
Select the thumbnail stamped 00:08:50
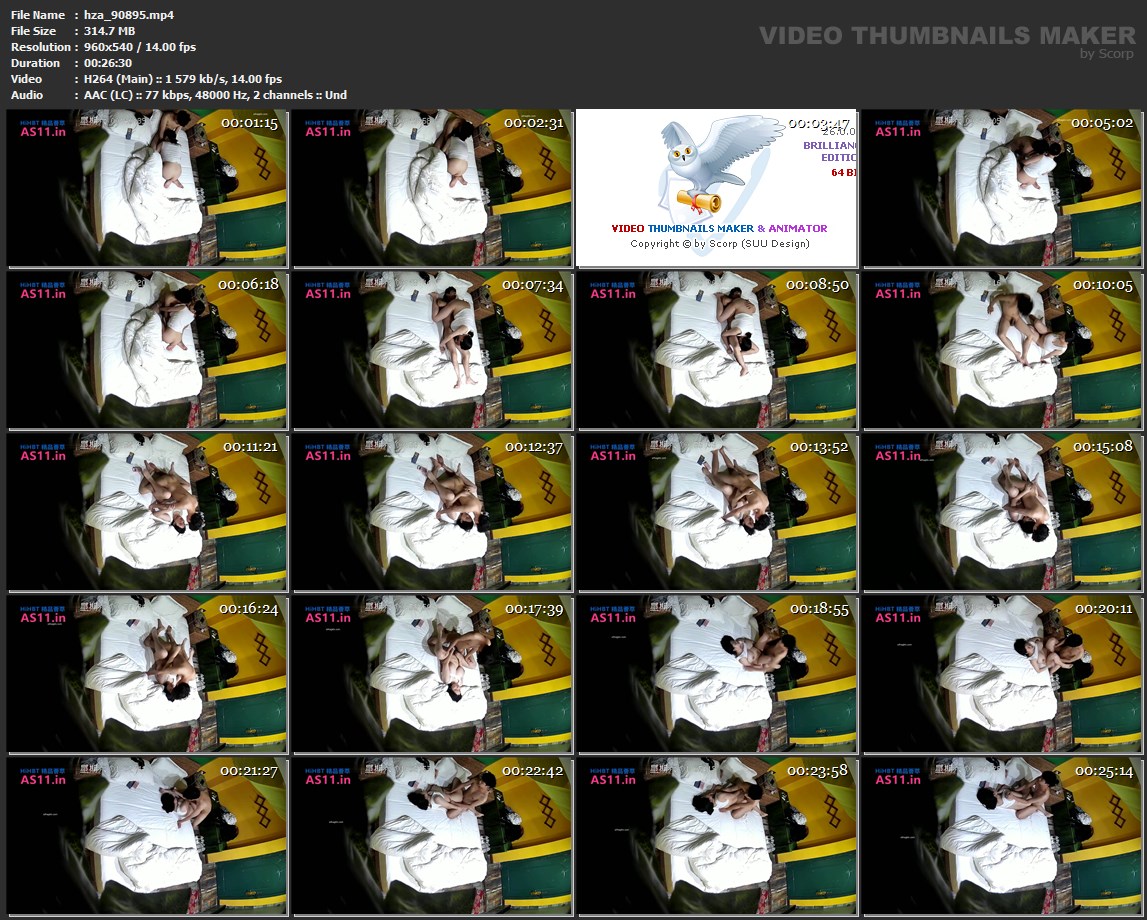717,350
